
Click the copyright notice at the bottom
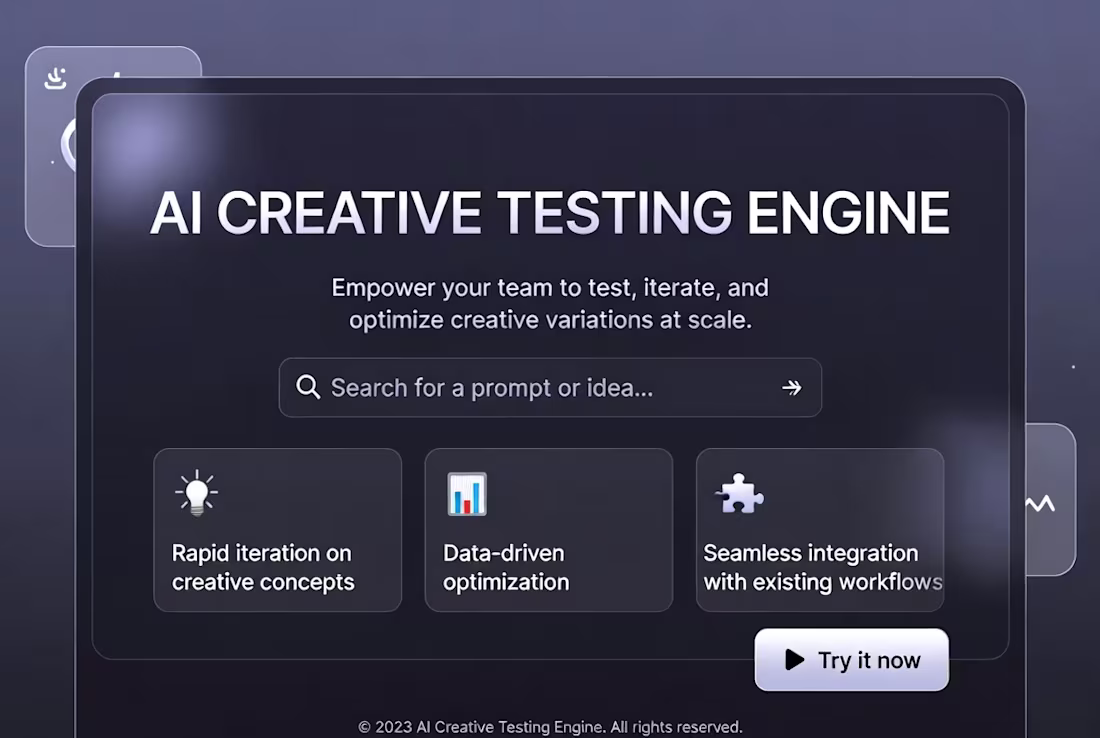(550, 727)
